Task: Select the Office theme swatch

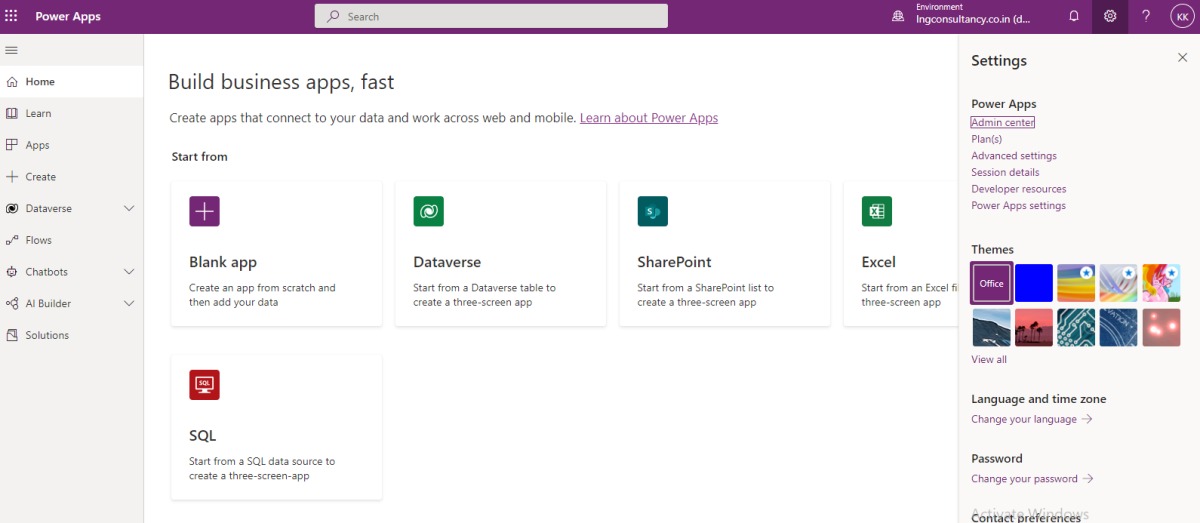Action: click(x=992, y=283)
